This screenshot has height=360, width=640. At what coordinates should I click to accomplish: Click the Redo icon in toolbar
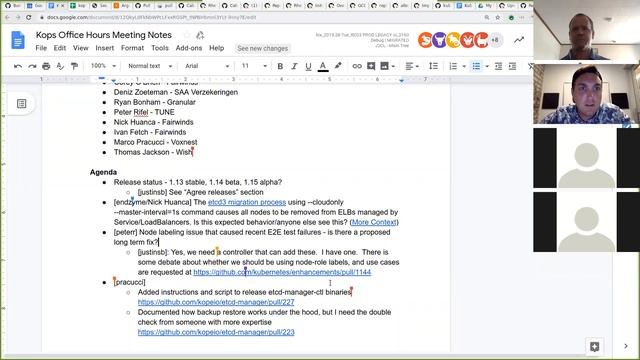(32, 66)
